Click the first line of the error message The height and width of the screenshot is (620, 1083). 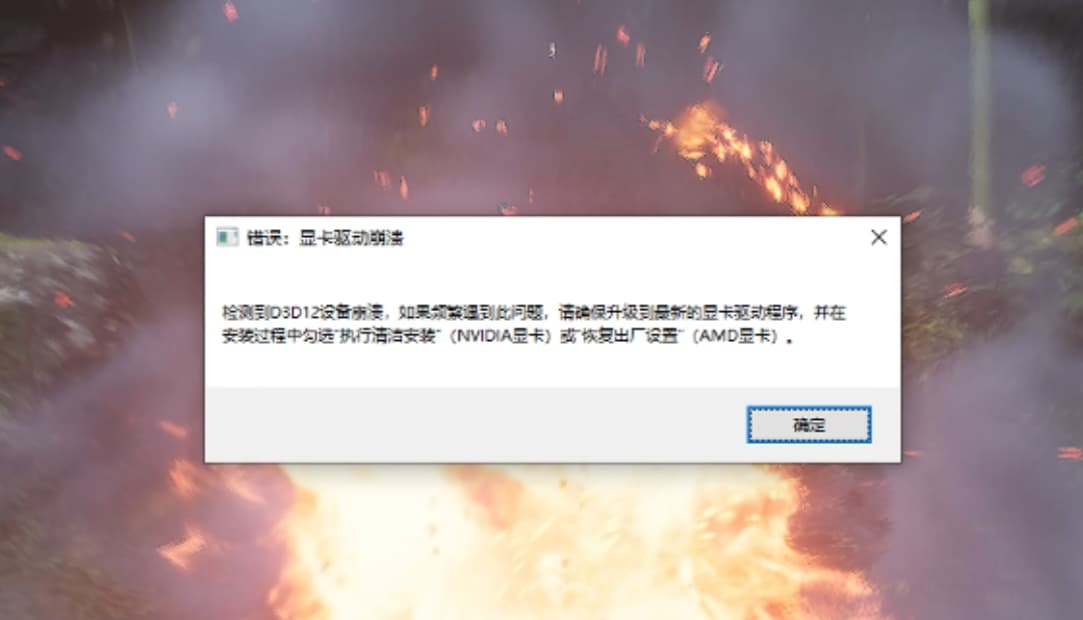tap(533, 313)
